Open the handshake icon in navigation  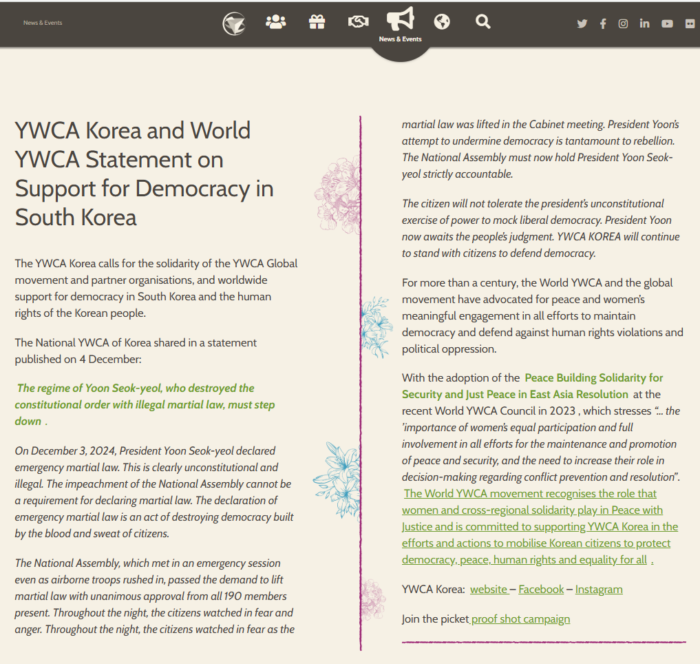click(x=358, y=22)
